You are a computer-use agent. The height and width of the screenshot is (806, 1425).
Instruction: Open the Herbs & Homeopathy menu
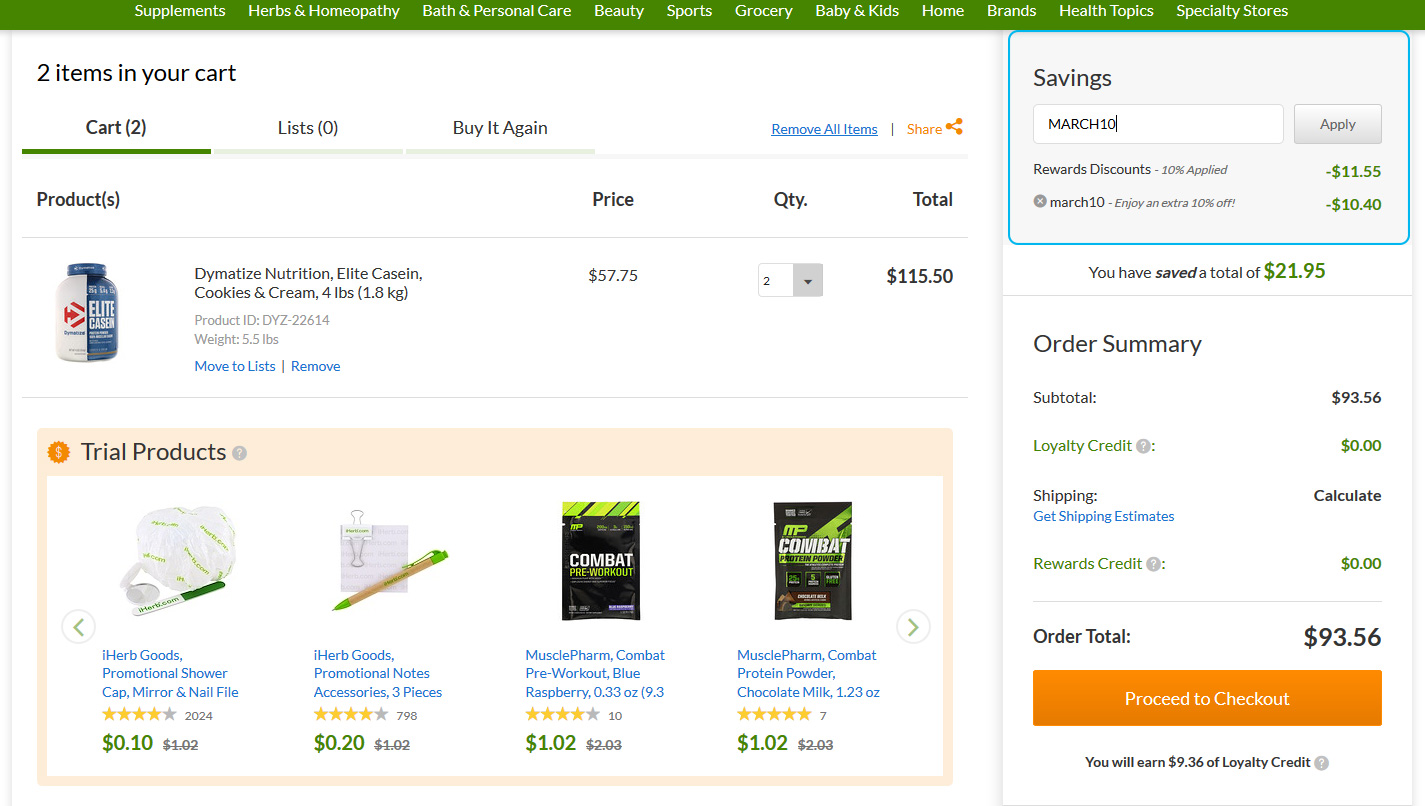(x=324, y=11)
